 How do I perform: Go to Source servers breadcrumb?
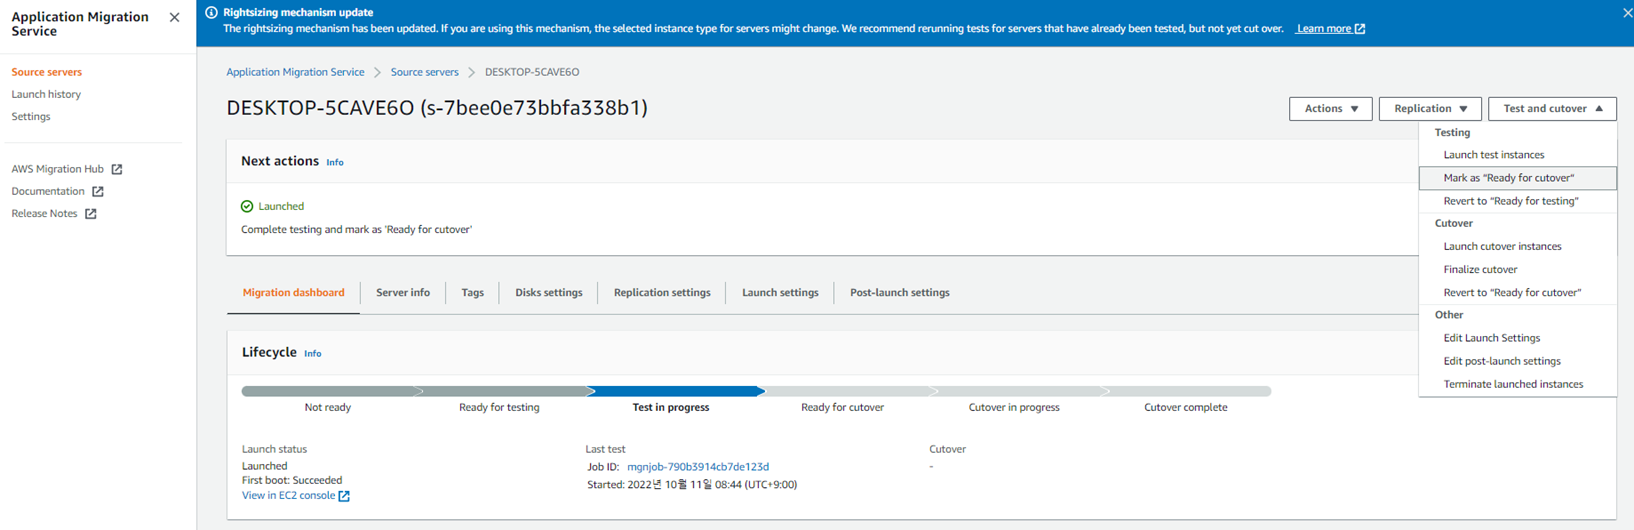point(424,72)
